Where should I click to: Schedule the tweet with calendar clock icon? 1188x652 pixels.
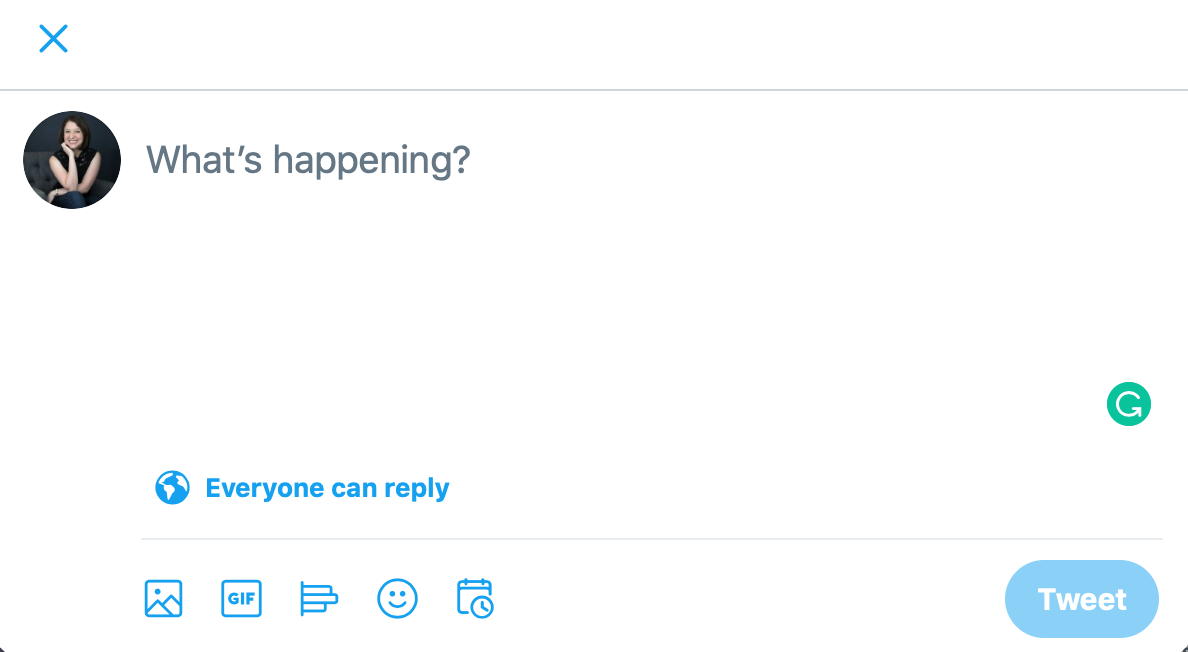click(475, 598)
